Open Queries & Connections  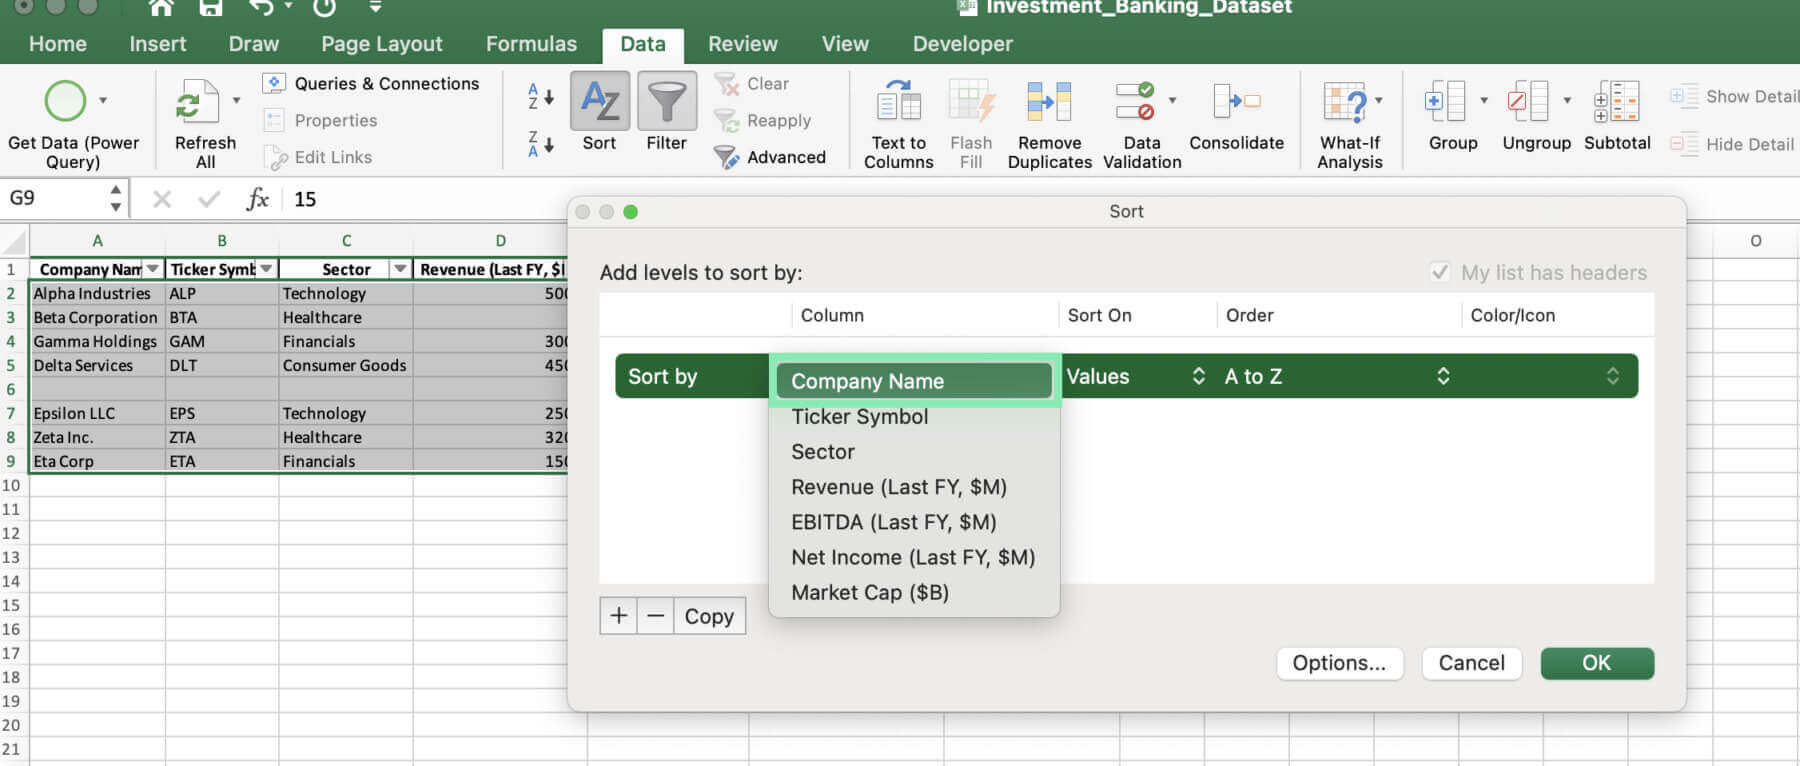click(x=371, y=84)
